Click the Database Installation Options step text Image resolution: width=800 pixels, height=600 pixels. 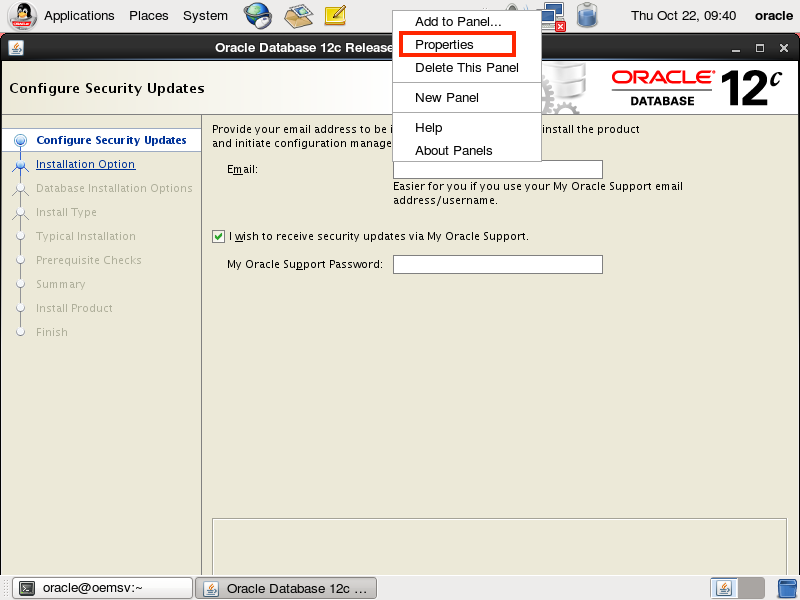point(114,188)
